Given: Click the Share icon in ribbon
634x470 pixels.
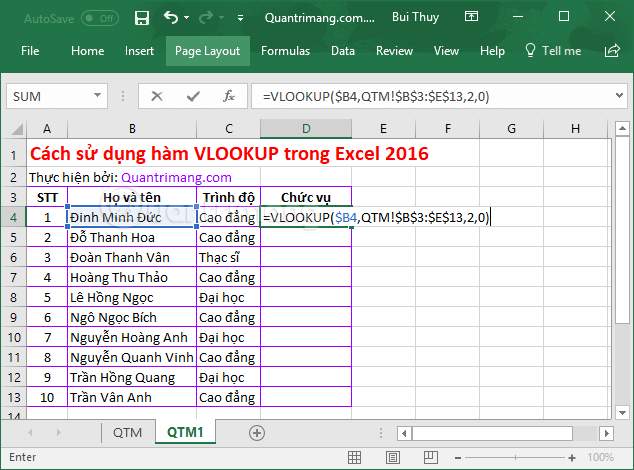Looking at the screenshot, I should coord(612,51).
